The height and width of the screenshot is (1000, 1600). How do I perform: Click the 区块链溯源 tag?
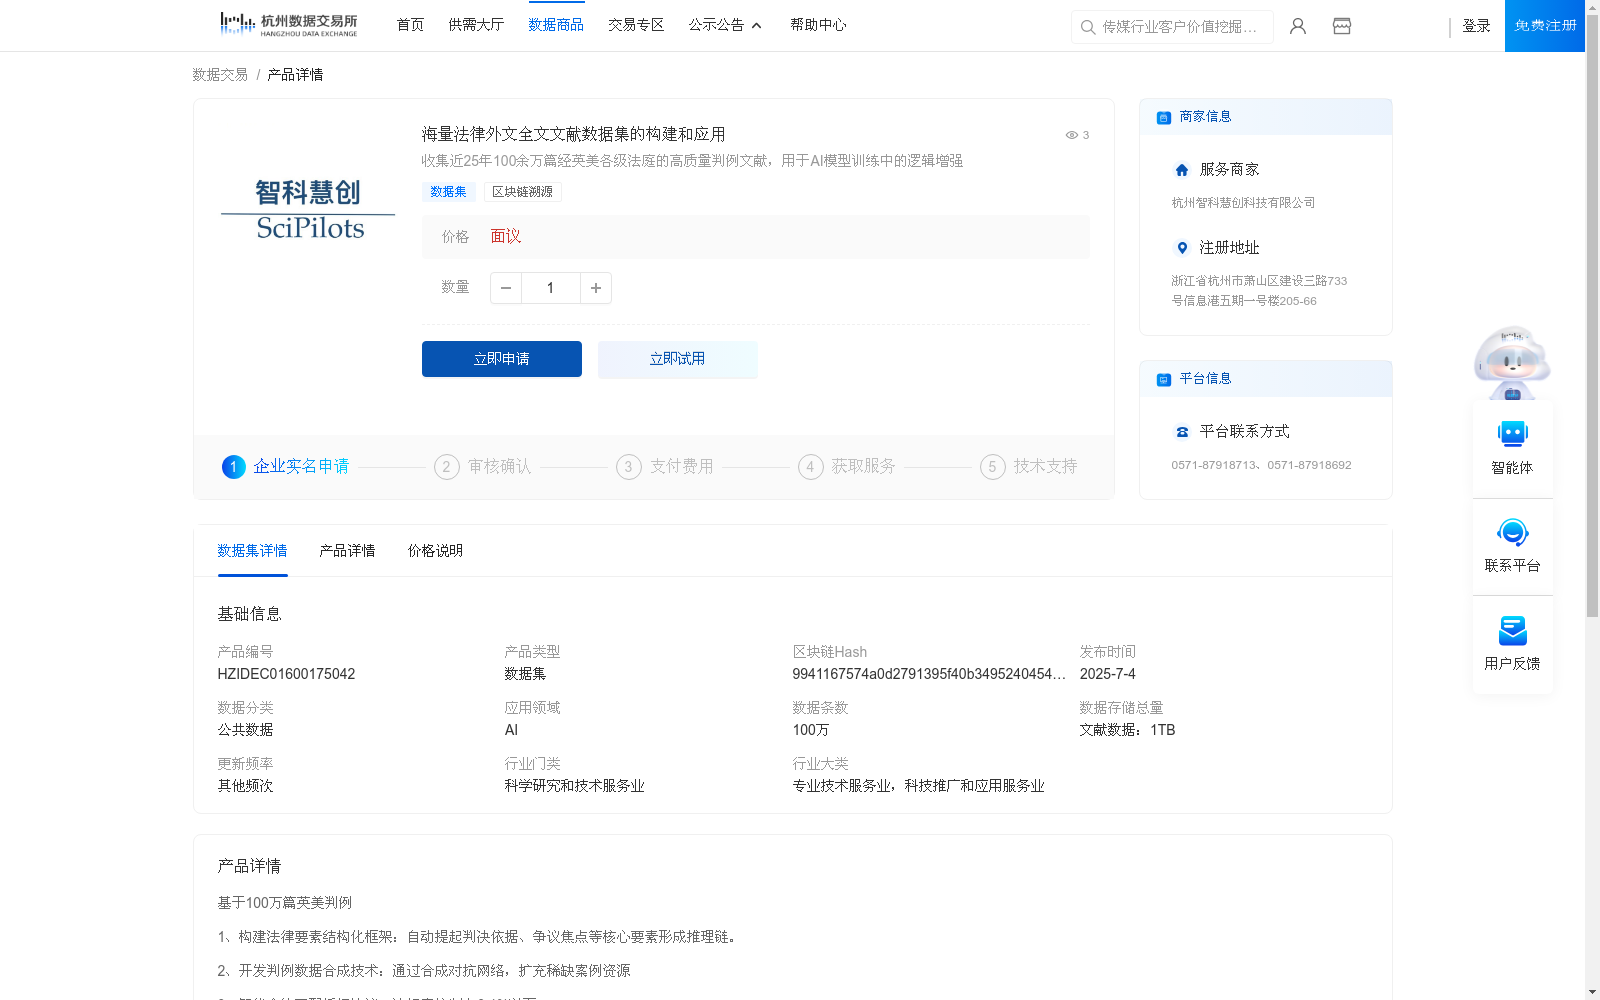[x=523, y=192]
